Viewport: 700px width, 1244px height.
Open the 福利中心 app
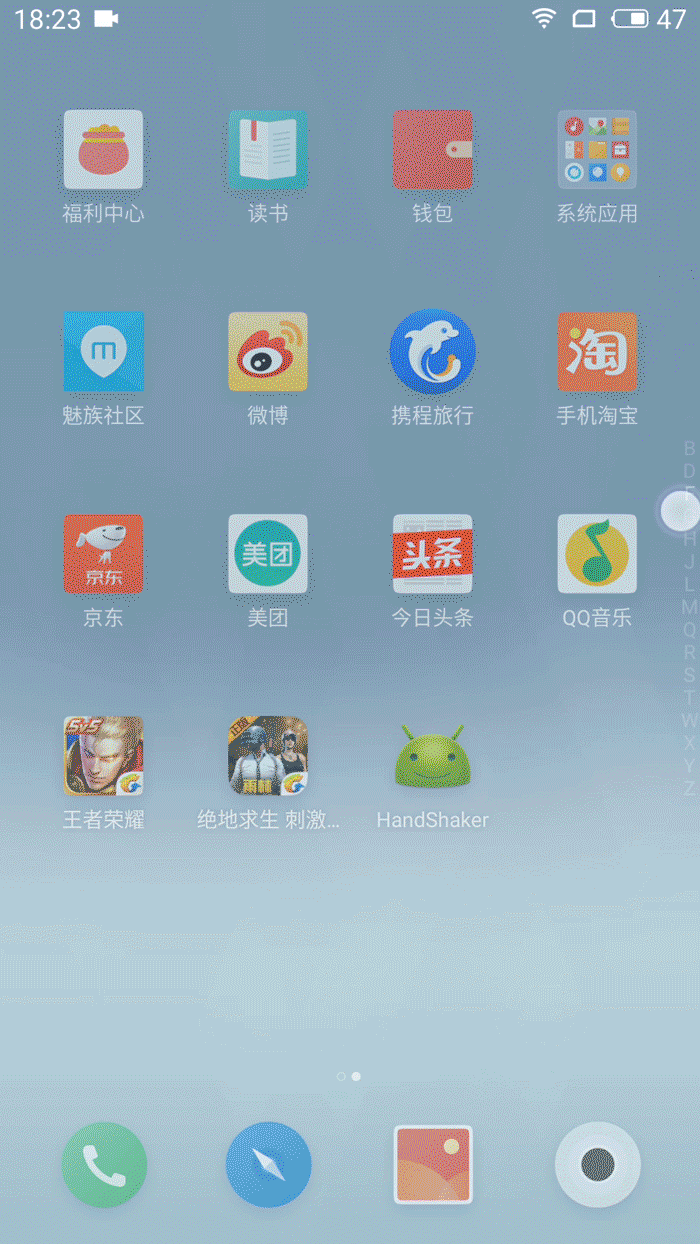coord(103,150)
